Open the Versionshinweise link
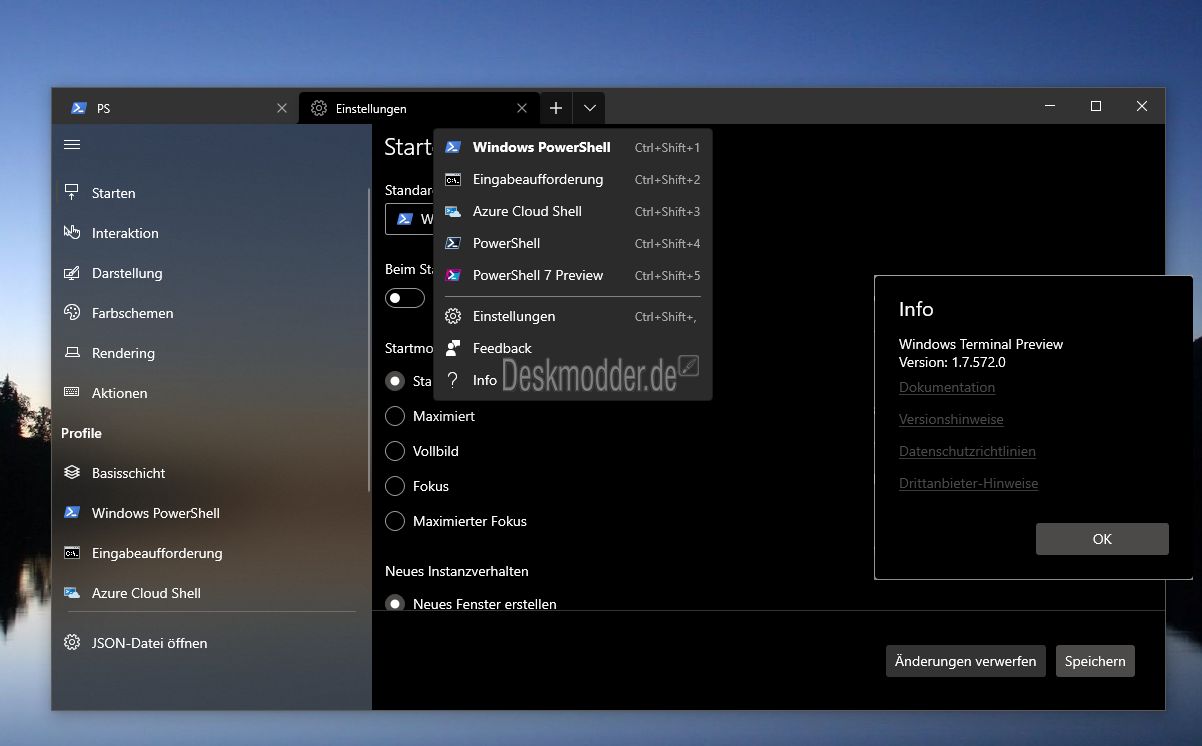Screen dimensions: 1202x746 click(x=951, y=419)
